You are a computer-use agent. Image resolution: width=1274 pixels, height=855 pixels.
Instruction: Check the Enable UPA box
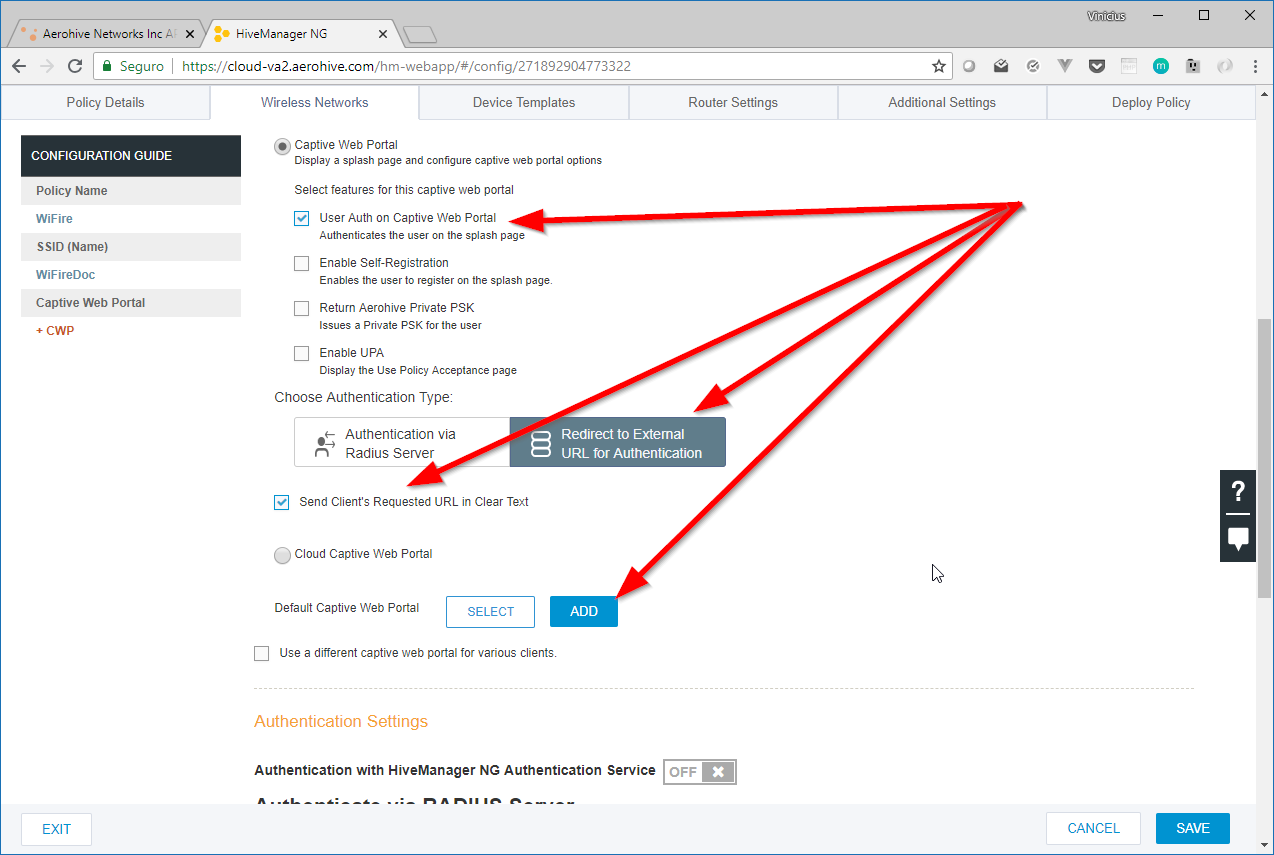coord(301,353)
